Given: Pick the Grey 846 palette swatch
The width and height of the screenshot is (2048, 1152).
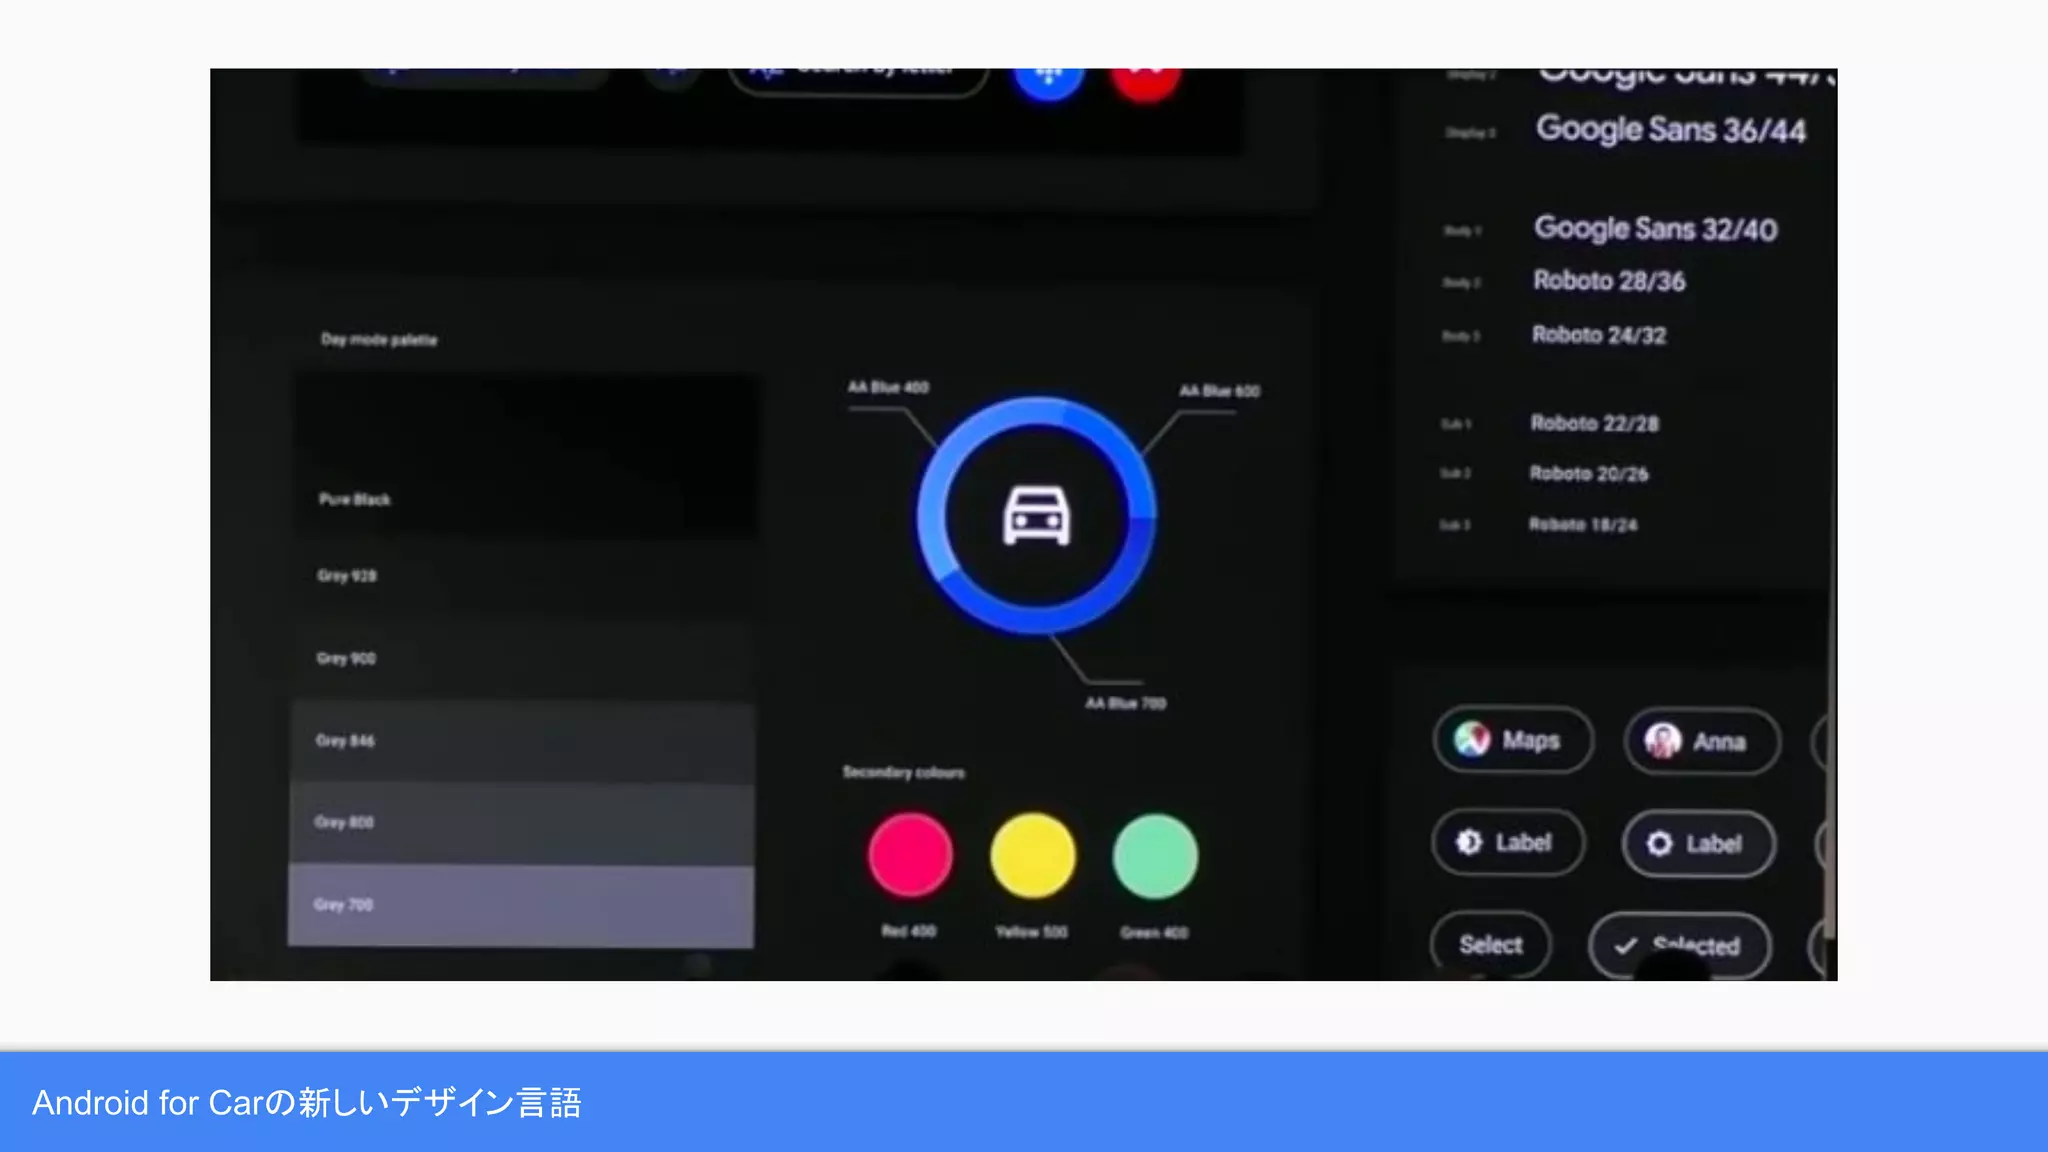Looking at the screenshot, I should coord(521,742).
